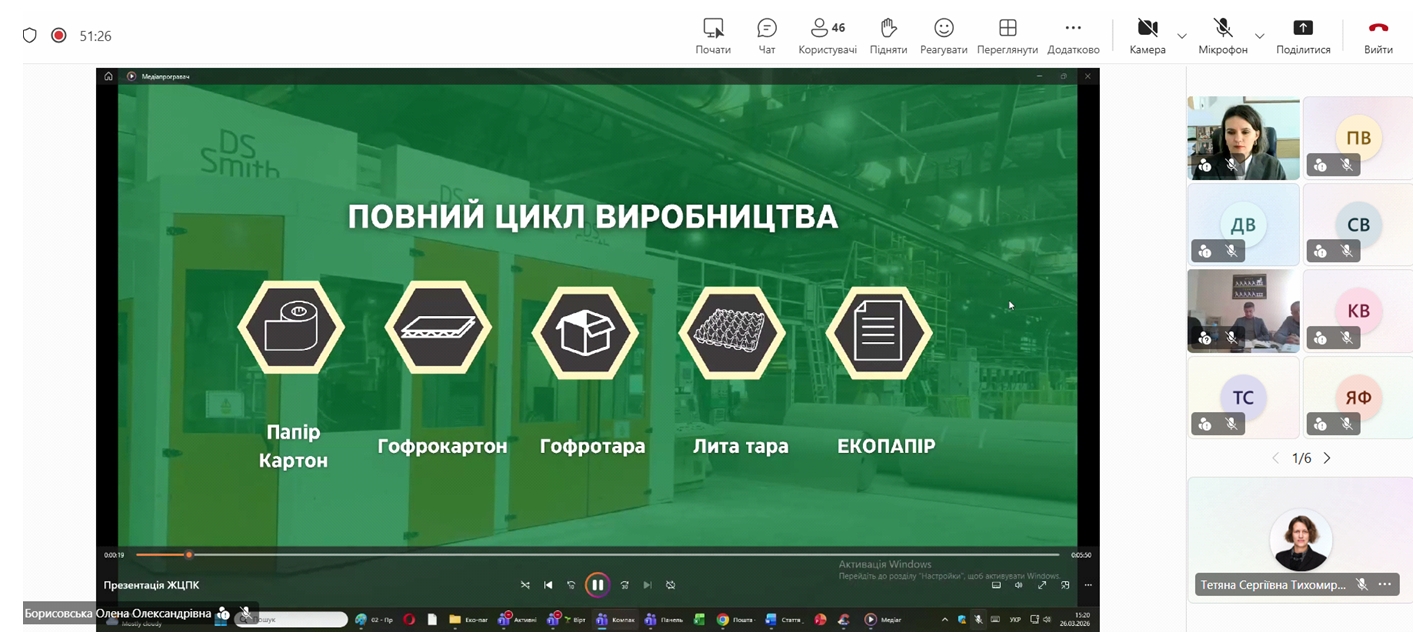Click the Поділитися share screen icon

tap(1303, 28)
